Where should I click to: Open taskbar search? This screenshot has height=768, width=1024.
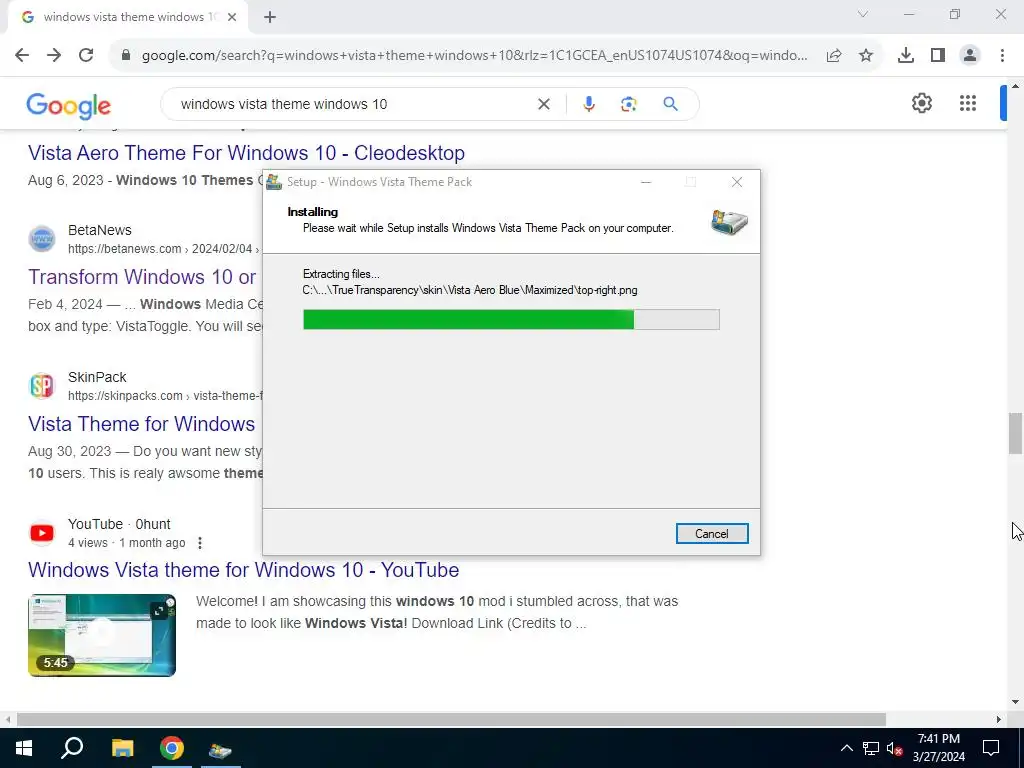click(x=72, y=748)
